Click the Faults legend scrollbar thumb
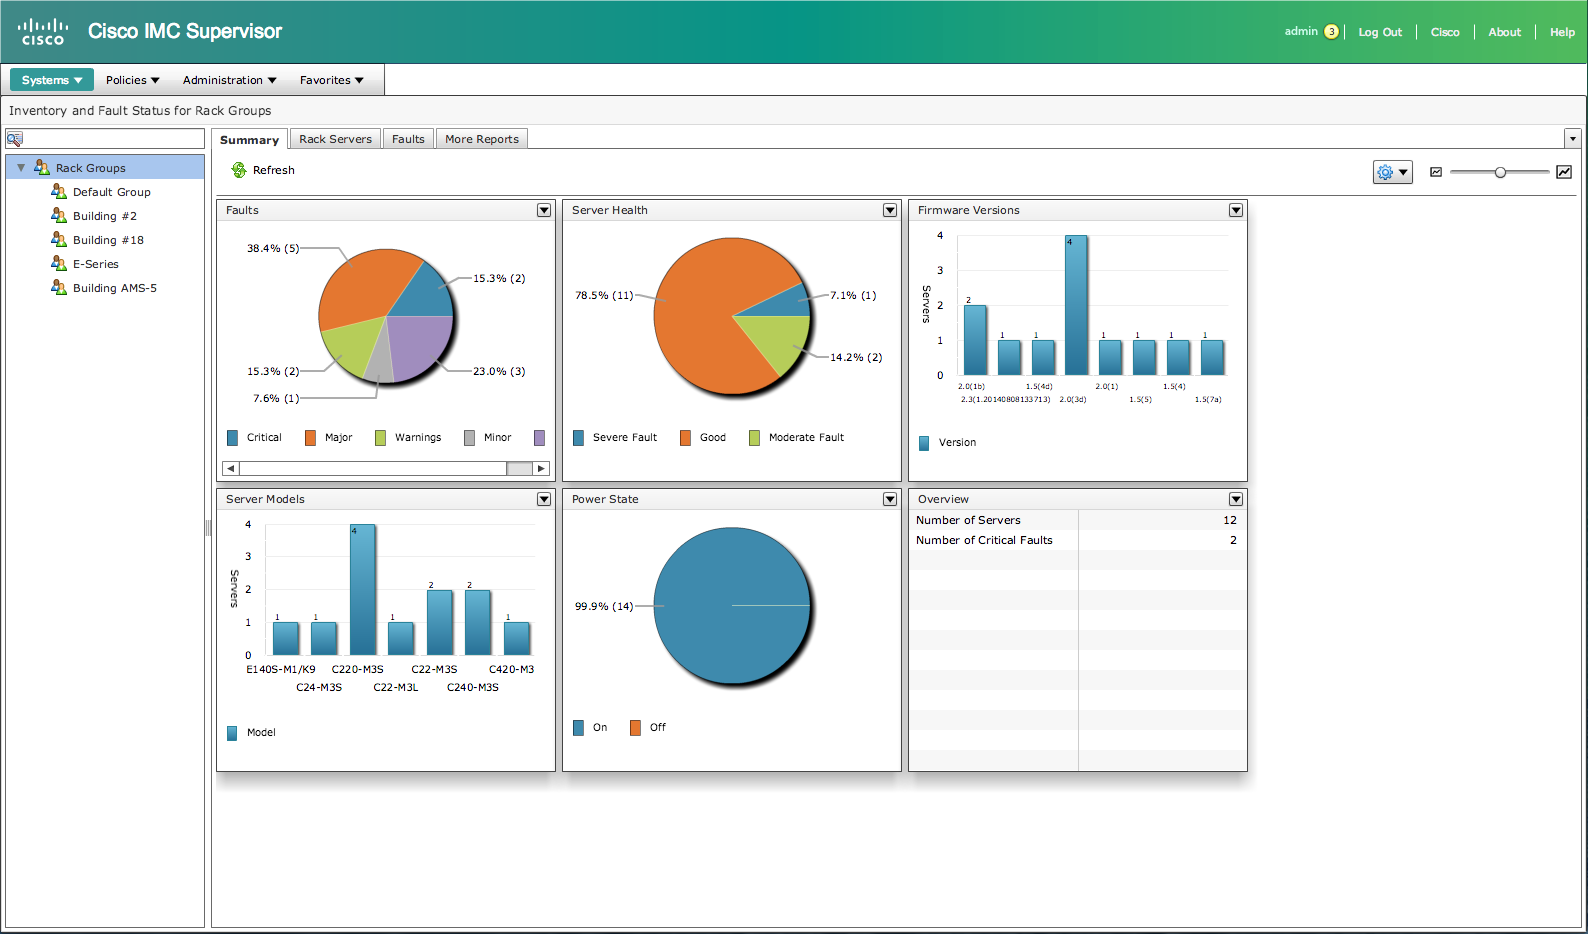Screen dimensions: 1588x934 coord(520,468)
